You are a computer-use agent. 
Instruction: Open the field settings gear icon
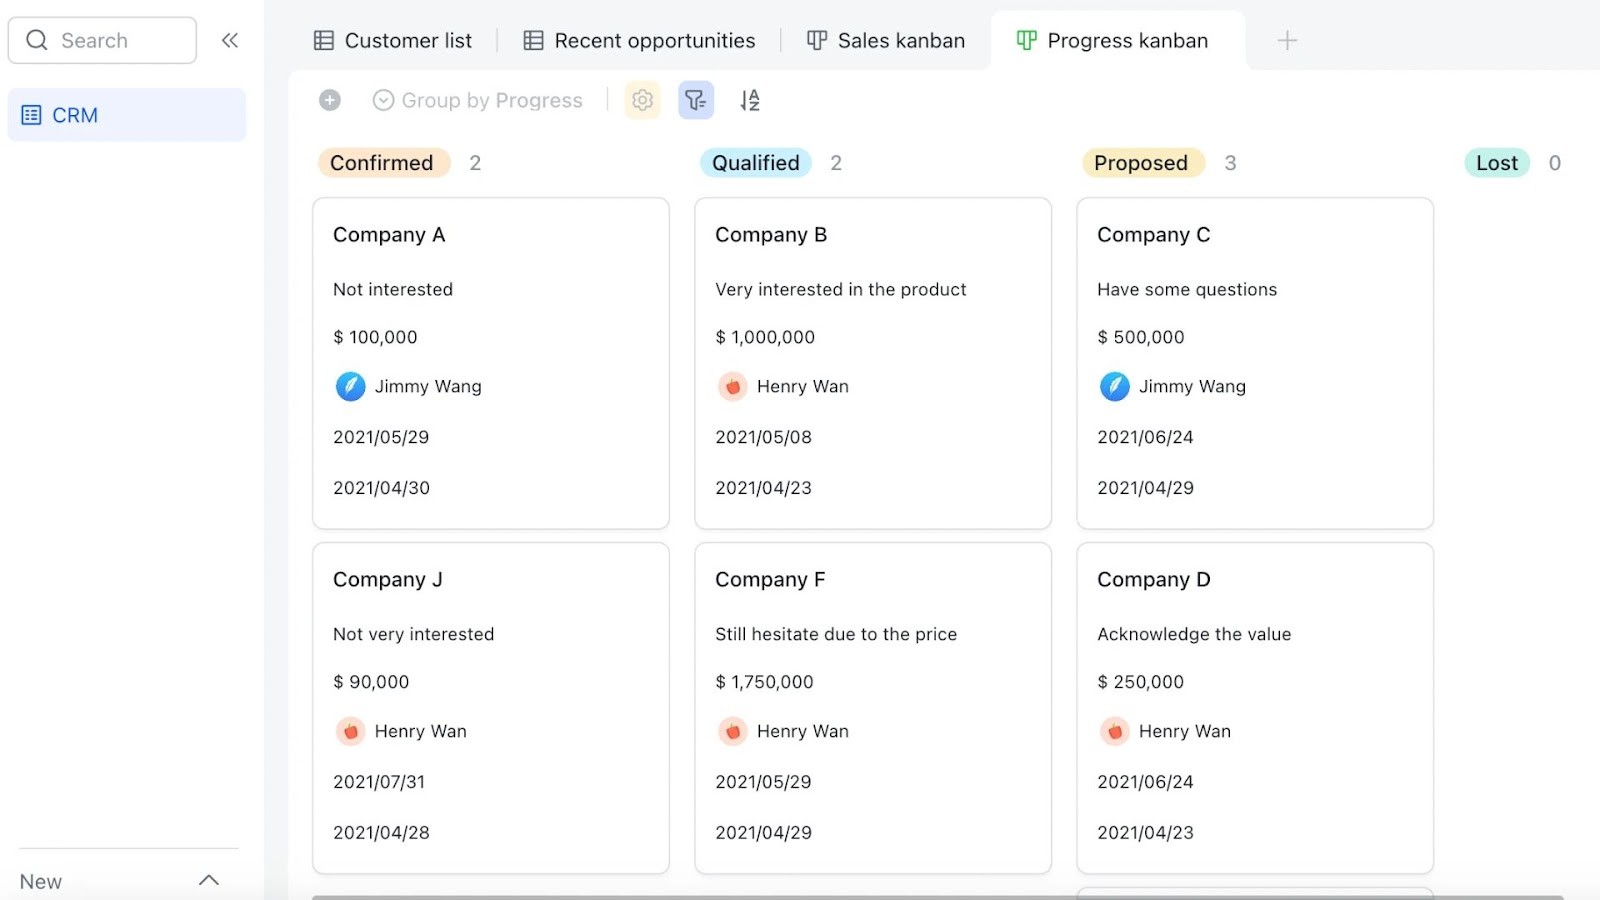tap(642, 100)
